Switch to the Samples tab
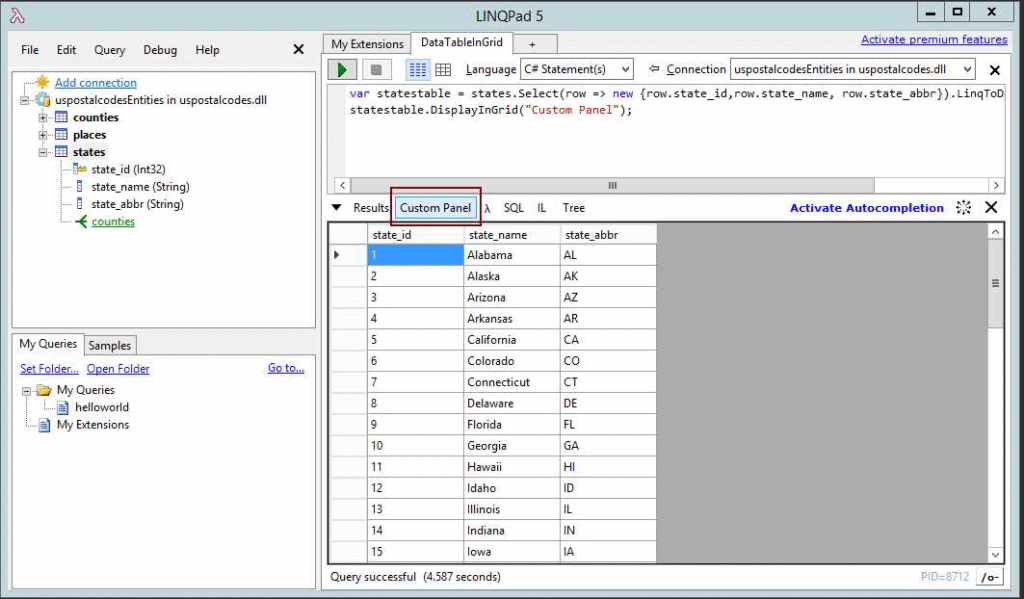This screenshot has height=599, width=1024. pos(109,345)
